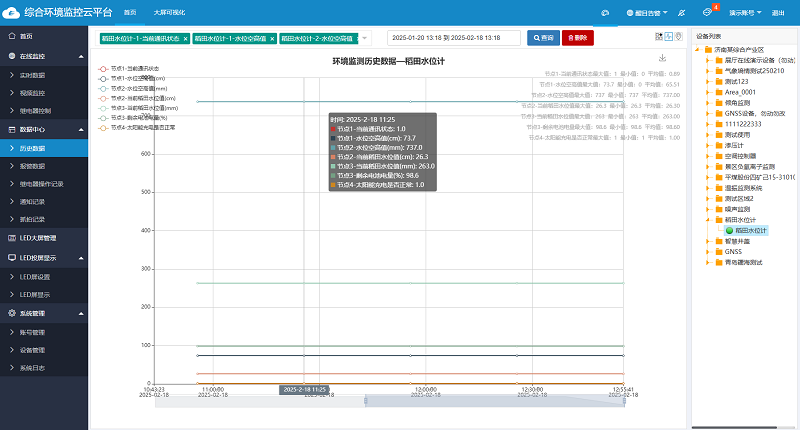Click the blue 查询 search button
Image resolution: width=800 pixels, height=430 pixels.
click(543, 38)
